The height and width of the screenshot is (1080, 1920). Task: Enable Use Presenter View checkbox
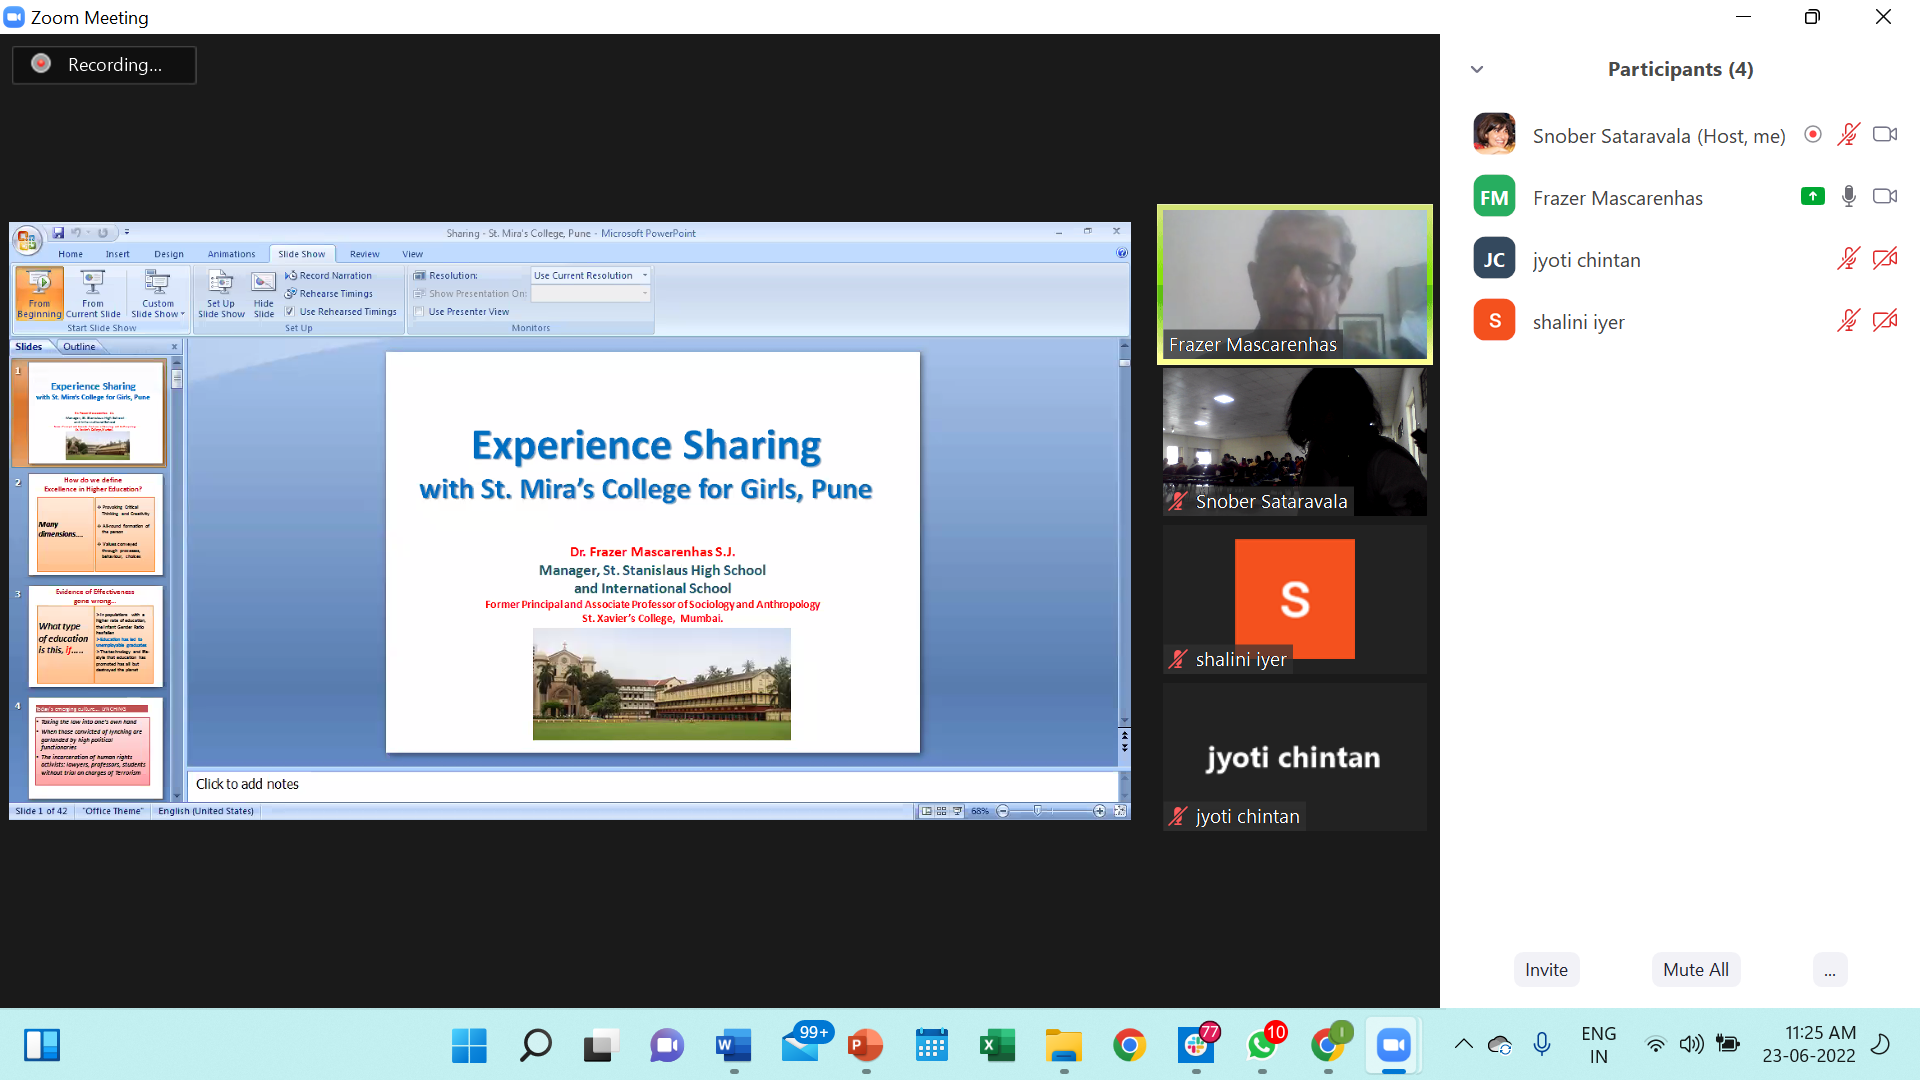tap(419, 312)
